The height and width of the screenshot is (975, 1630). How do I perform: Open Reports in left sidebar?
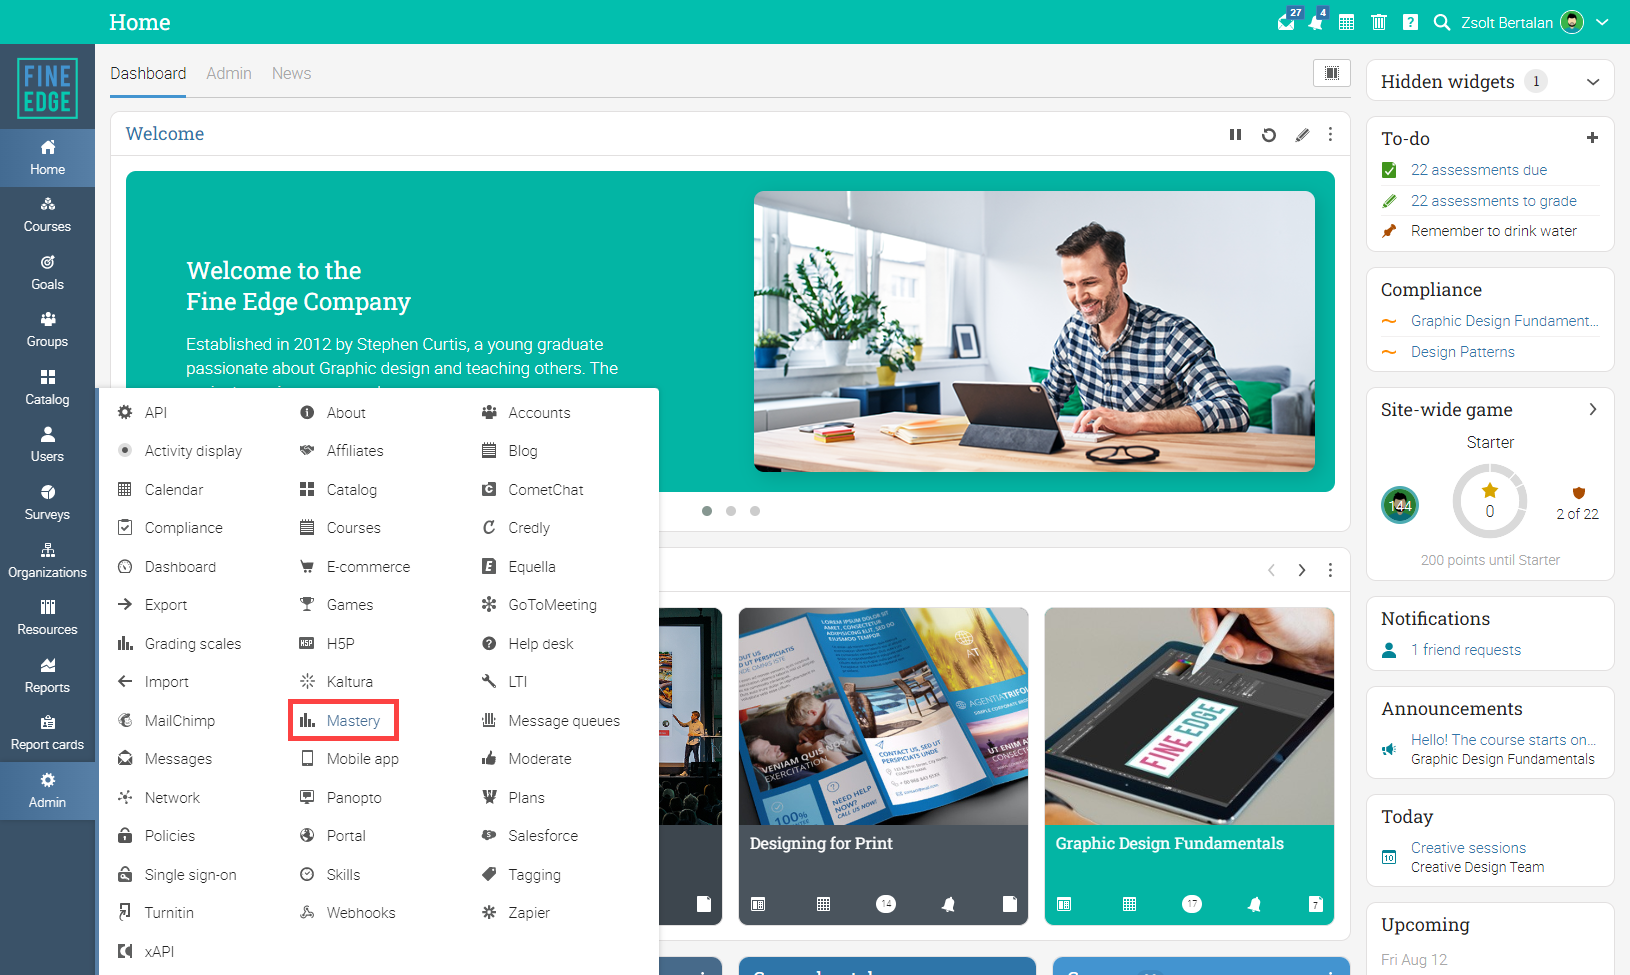pyautogui.click(x=47, y=676)
